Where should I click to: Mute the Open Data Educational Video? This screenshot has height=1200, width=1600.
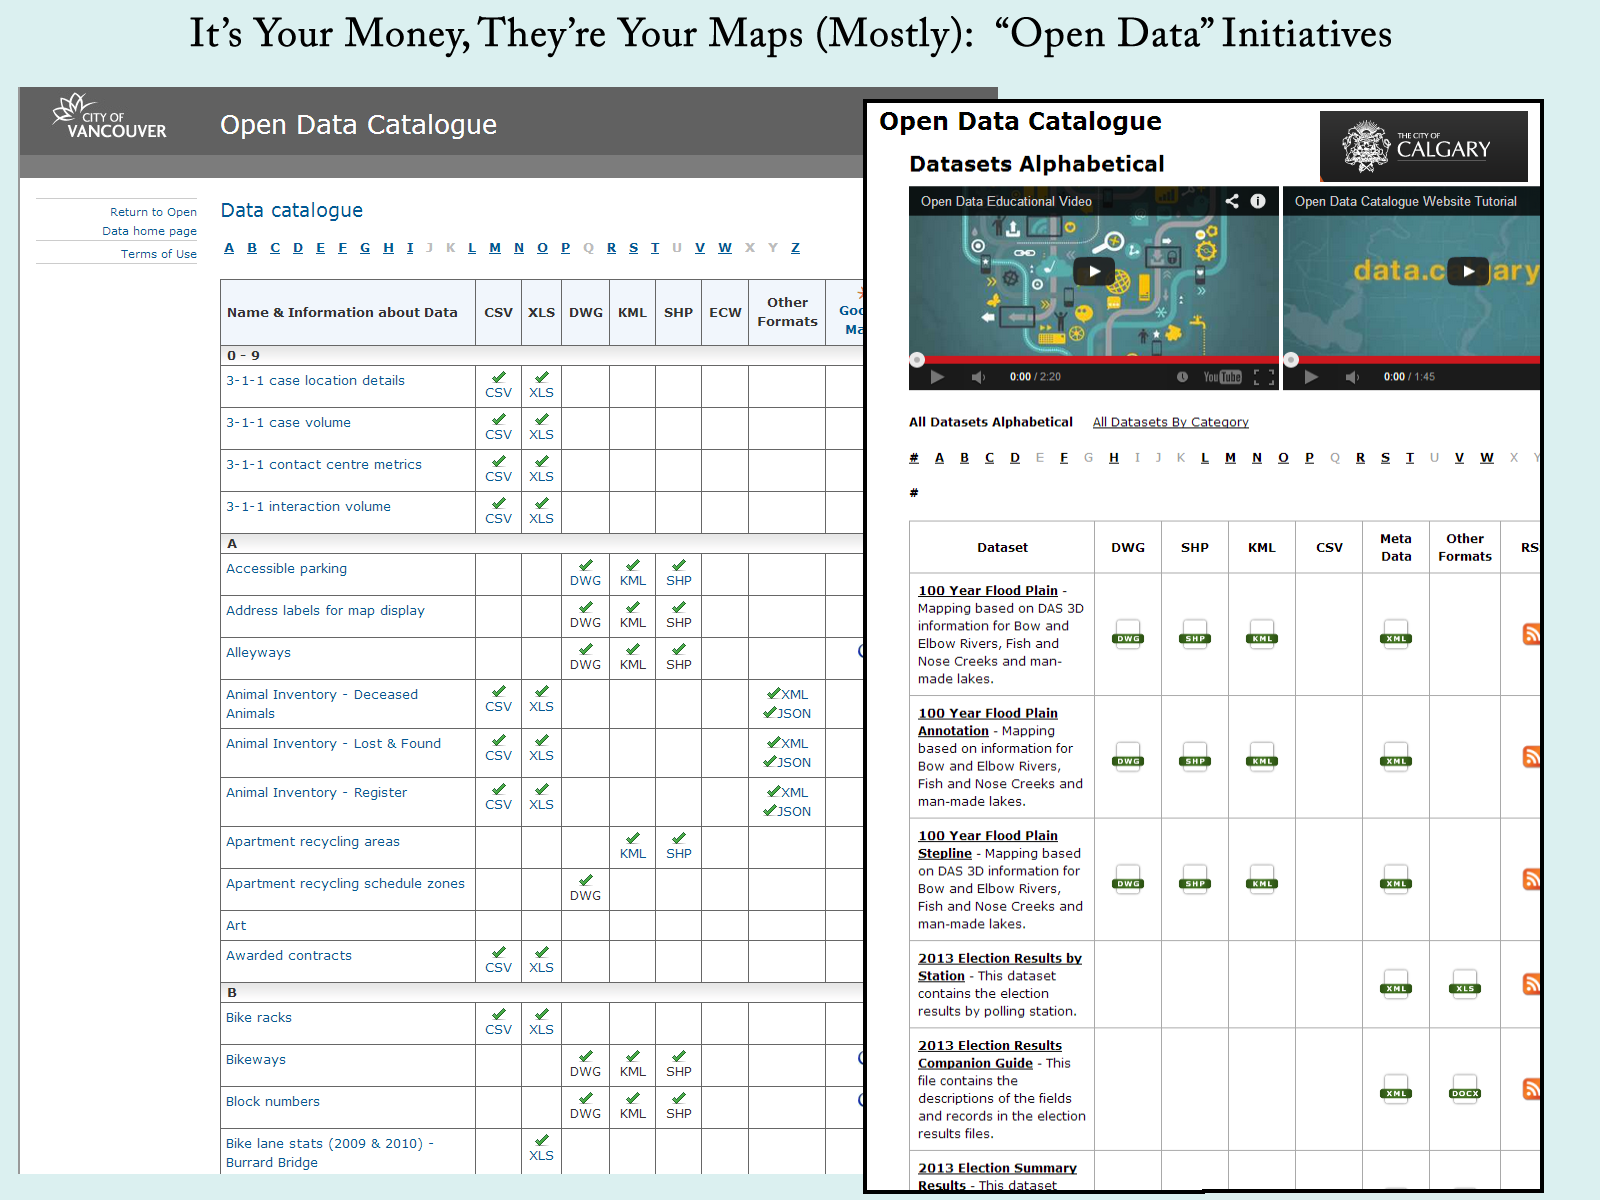tap(978, 377)
